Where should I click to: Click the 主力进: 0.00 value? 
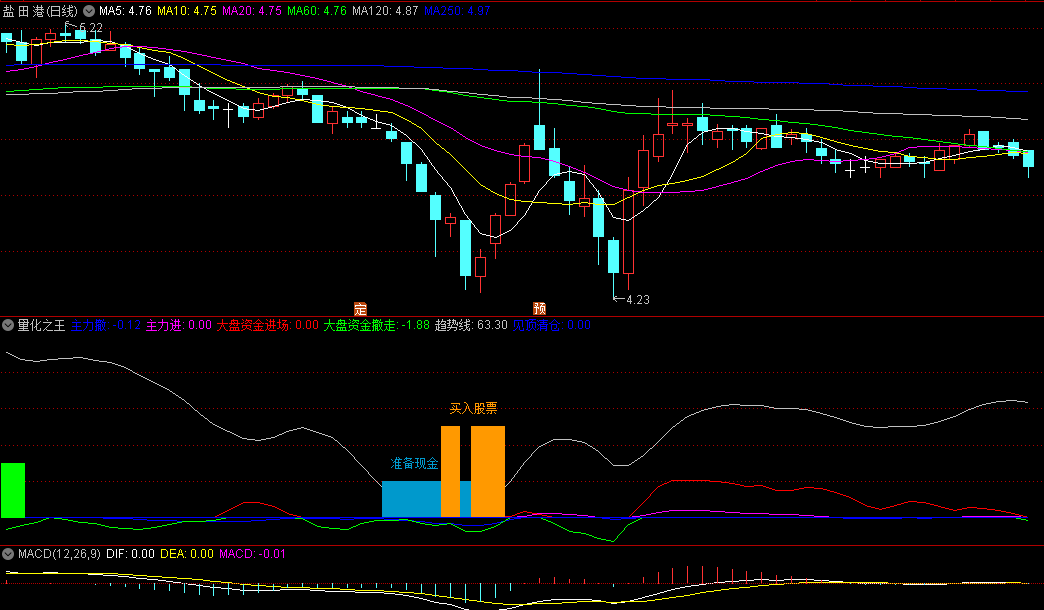click(179, 325)
